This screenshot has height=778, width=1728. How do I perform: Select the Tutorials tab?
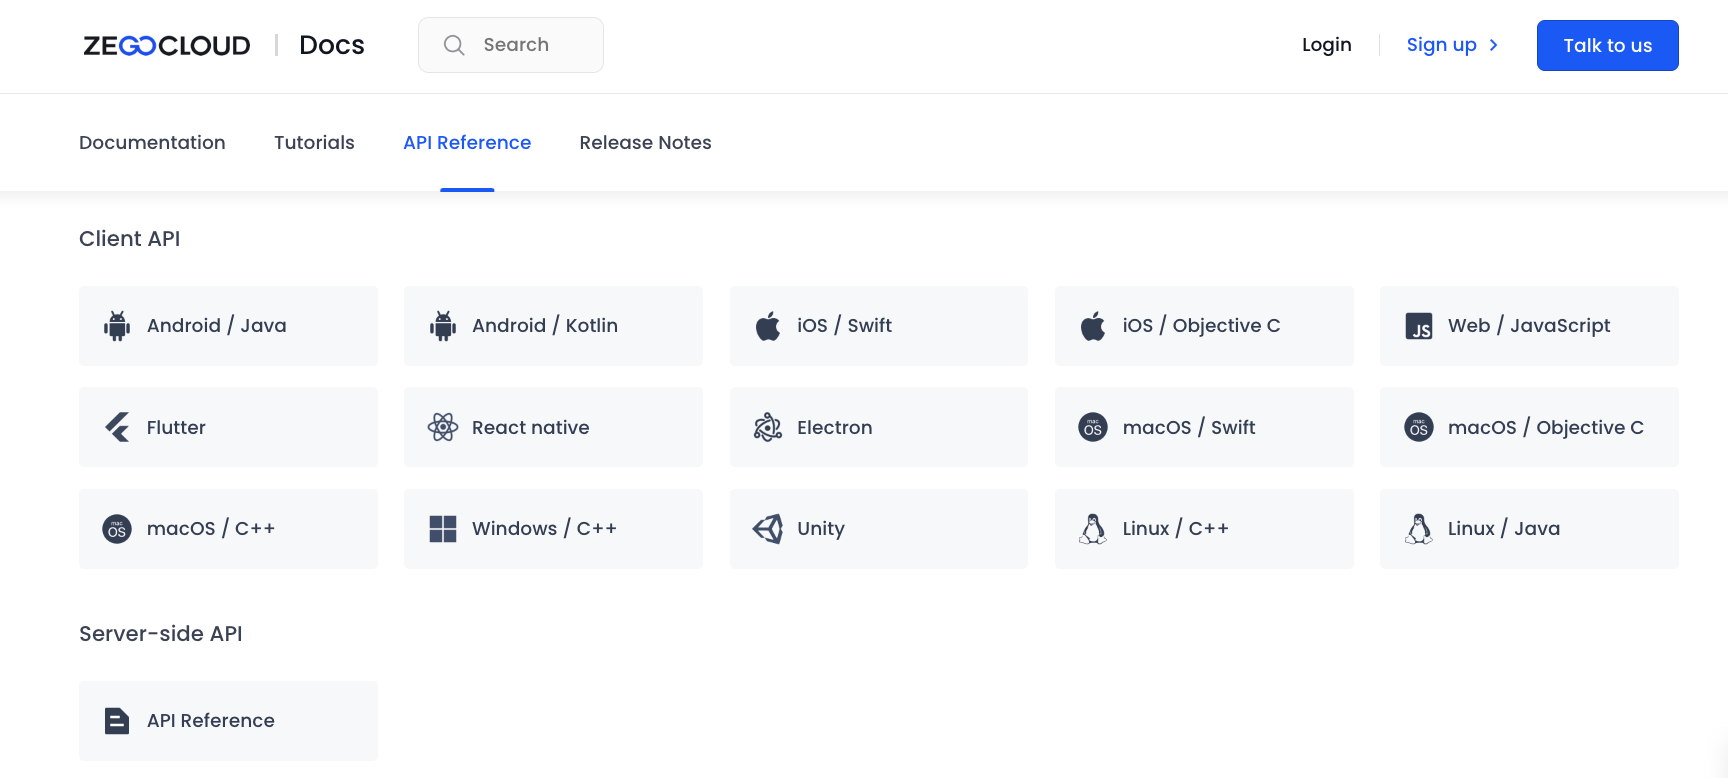click(314, 143)
